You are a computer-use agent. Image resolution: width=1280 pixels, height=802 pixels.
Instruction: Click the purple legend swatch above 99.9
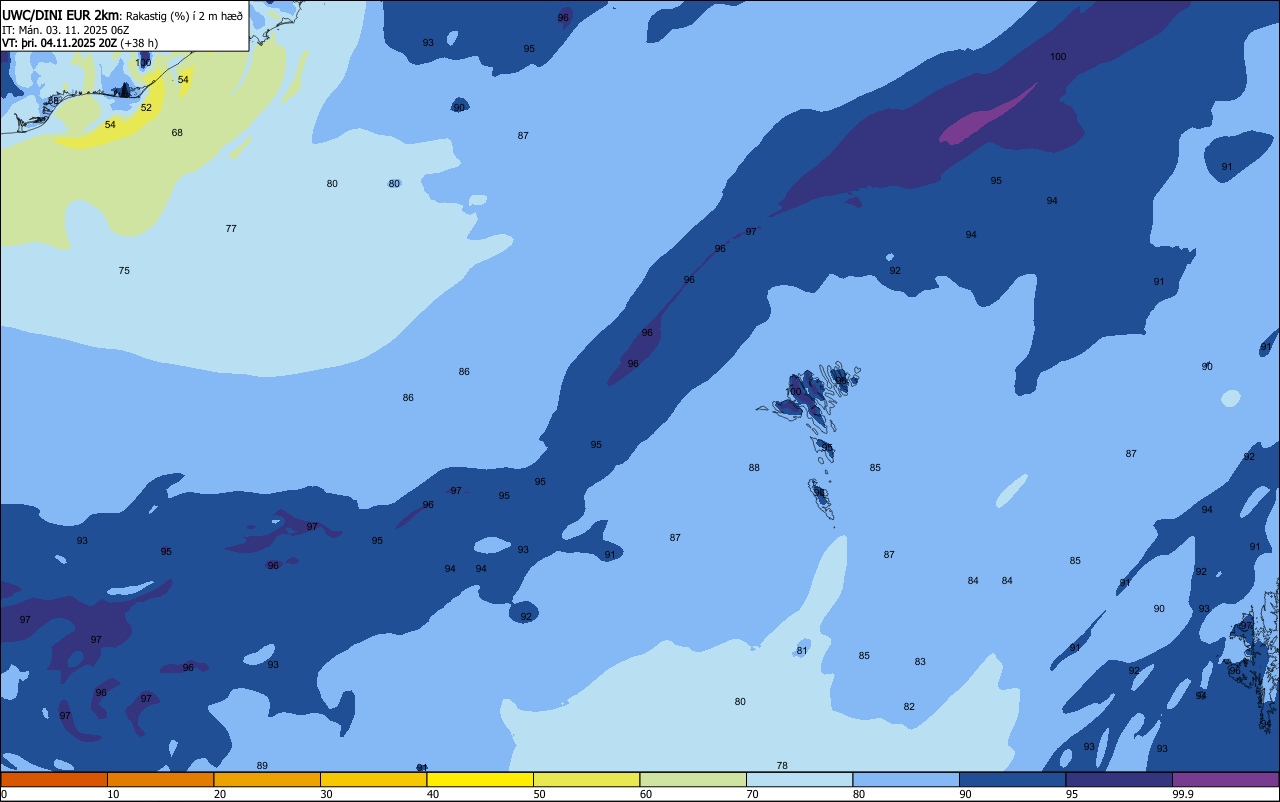coord(1225,779)
